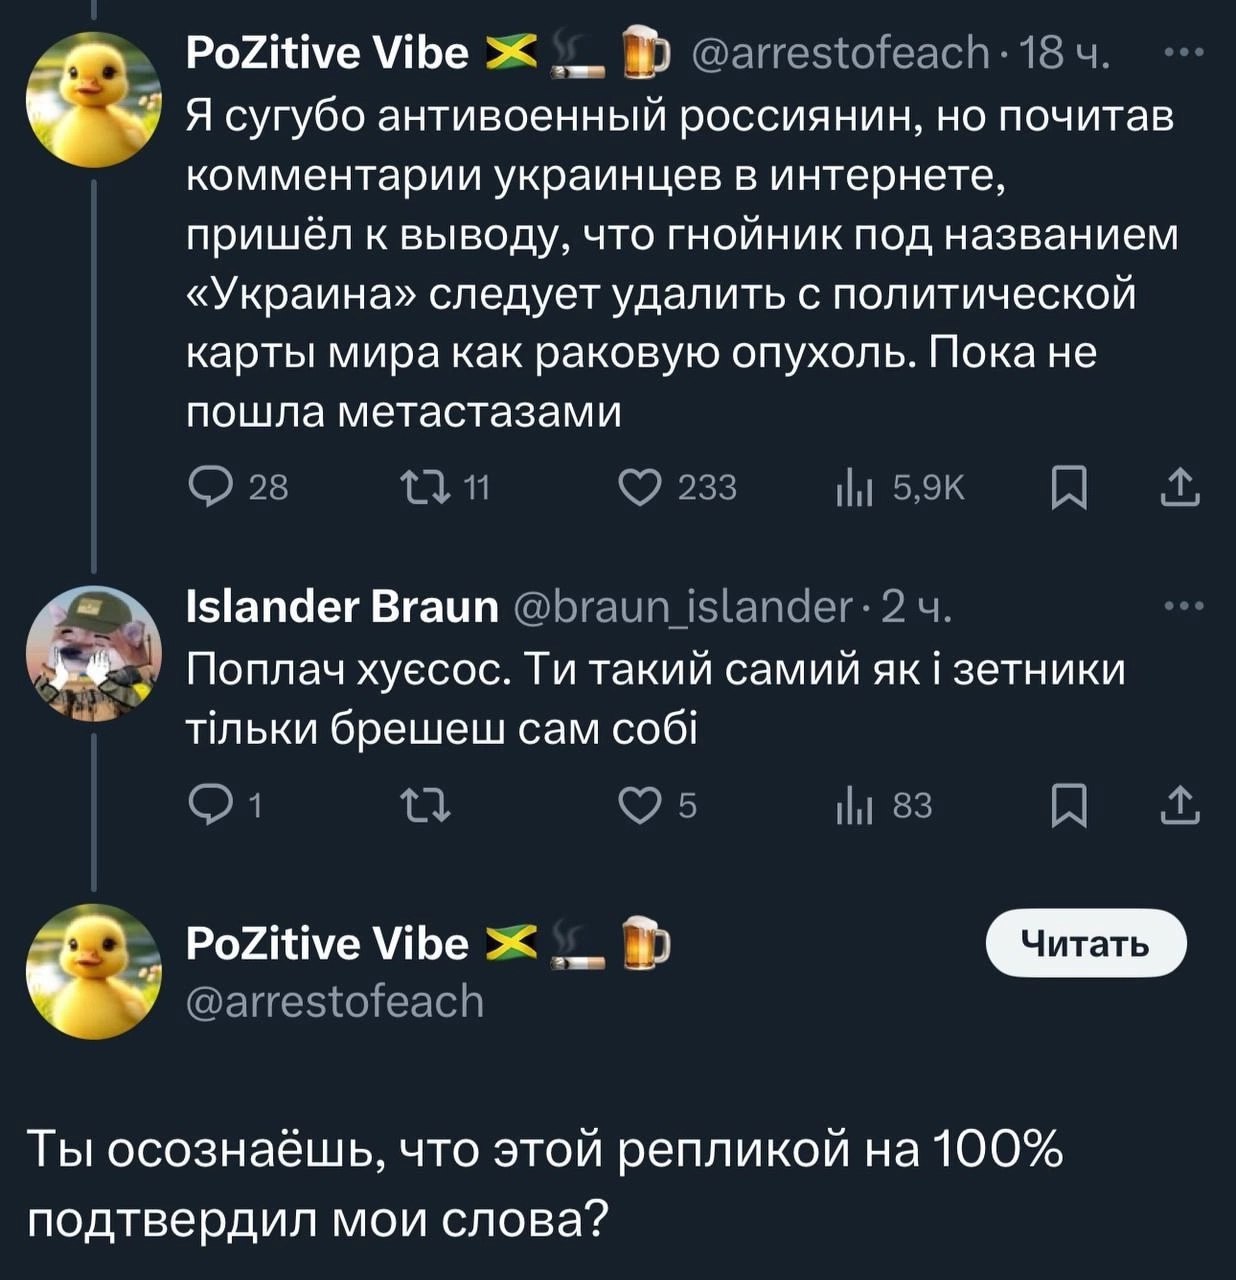Share the first PoZitive Vibe tweet
This screenshot has height=1280, width=1236.
coord(1180,488)
